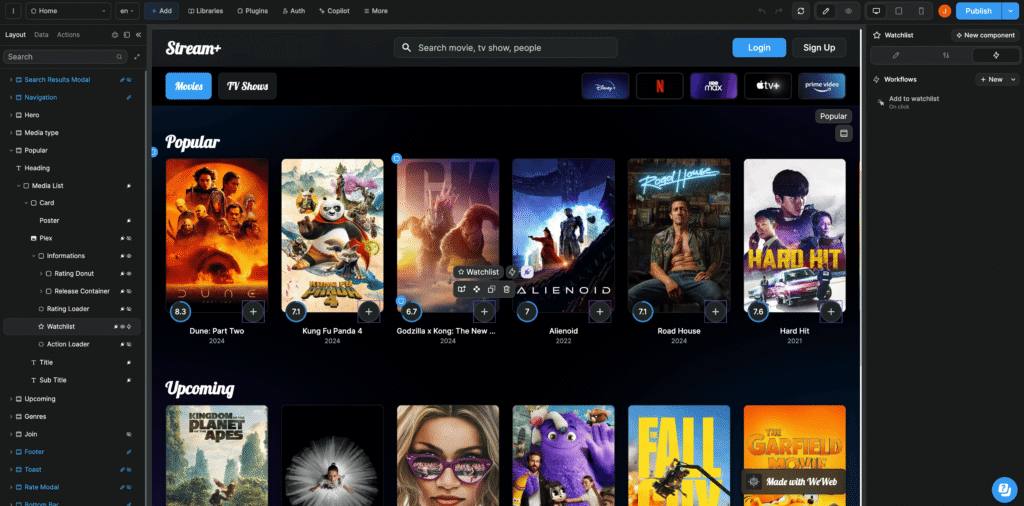
Task: Open the Copilot menu
Action: (x=334, y=11)
